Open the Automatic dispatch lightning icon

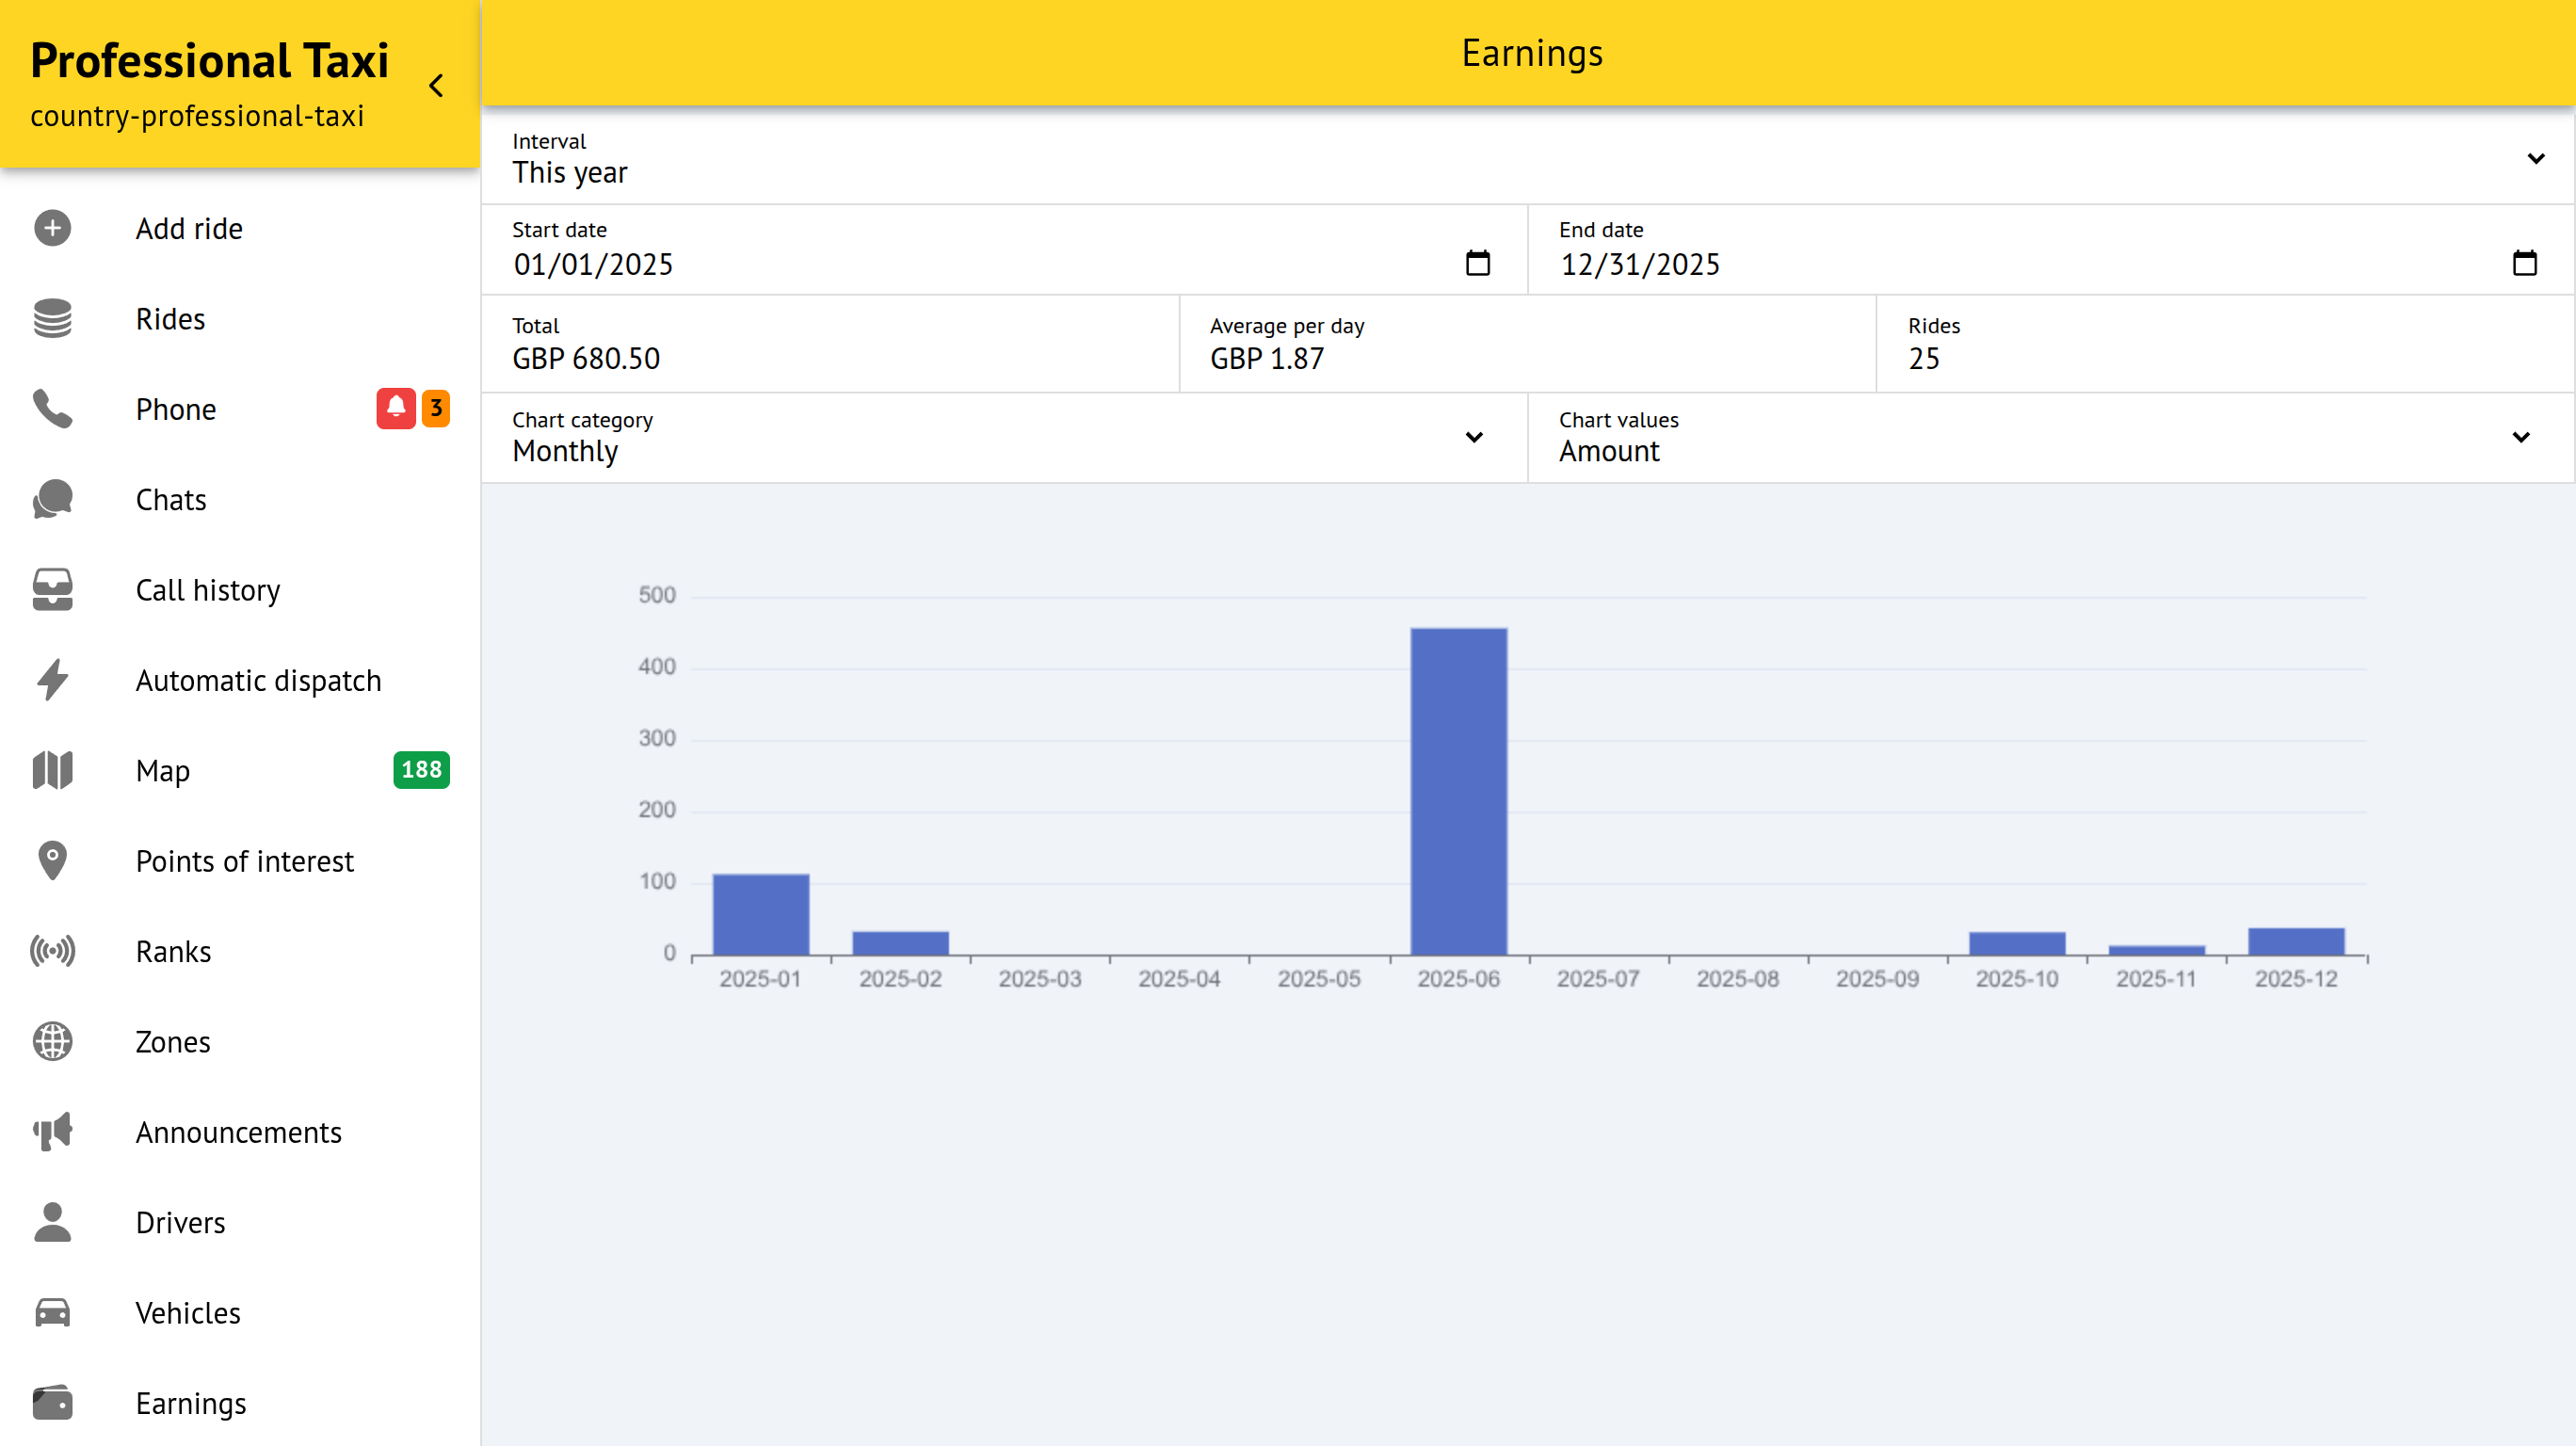click(52, 680)
